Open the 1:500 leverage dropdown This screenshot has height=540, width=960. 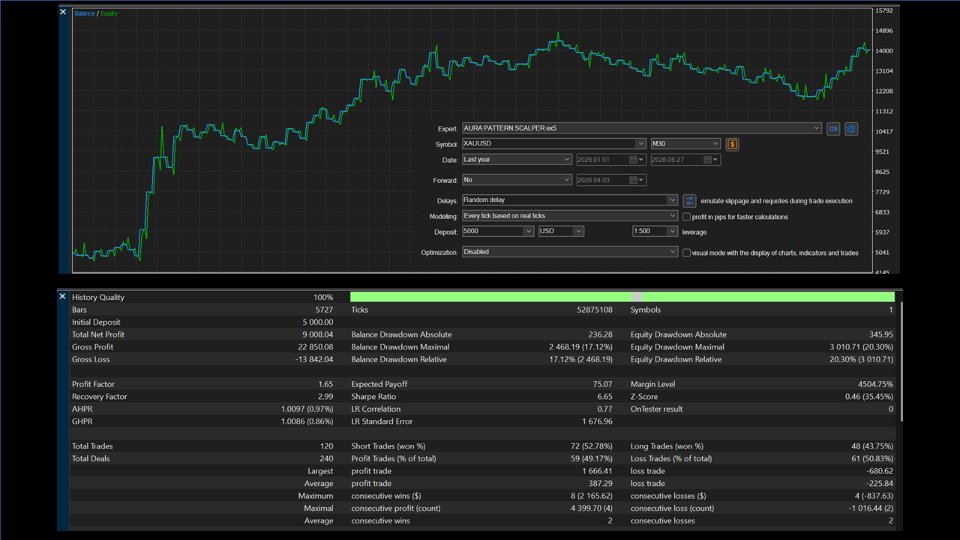tap(655, 231)
